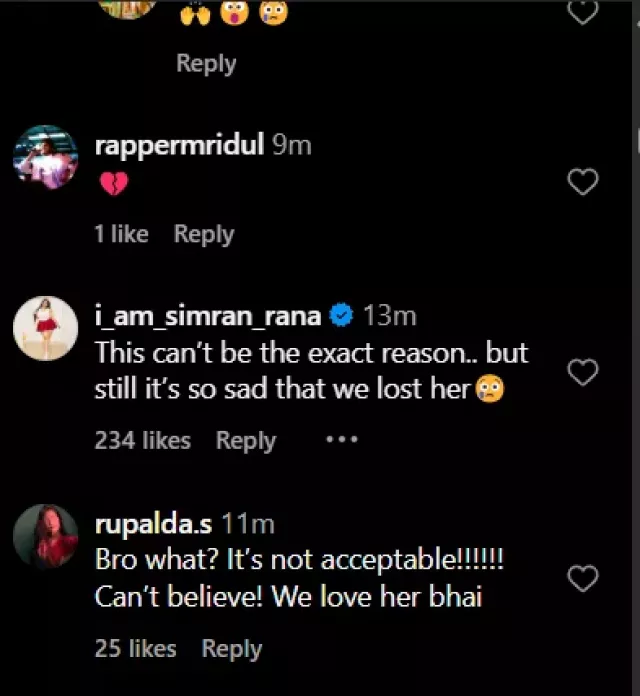This screenshot has height=696, width=640.
Task: Reply to rupalda.s's comment
Action: tap(232, 648)
